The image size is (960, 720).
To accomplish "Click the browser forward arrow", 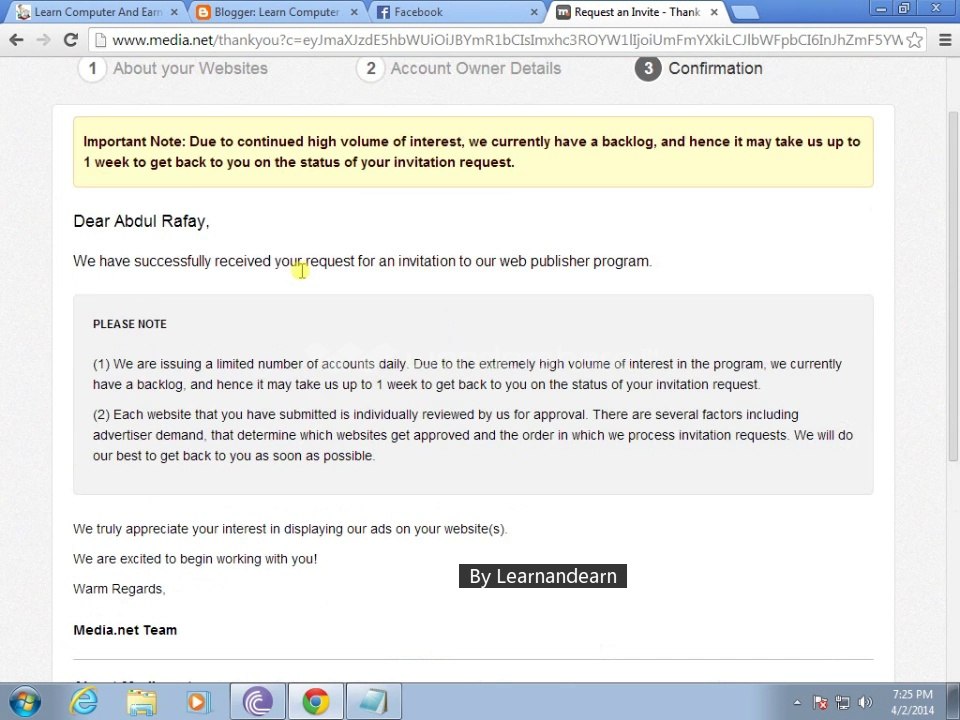I will (43, 40).
